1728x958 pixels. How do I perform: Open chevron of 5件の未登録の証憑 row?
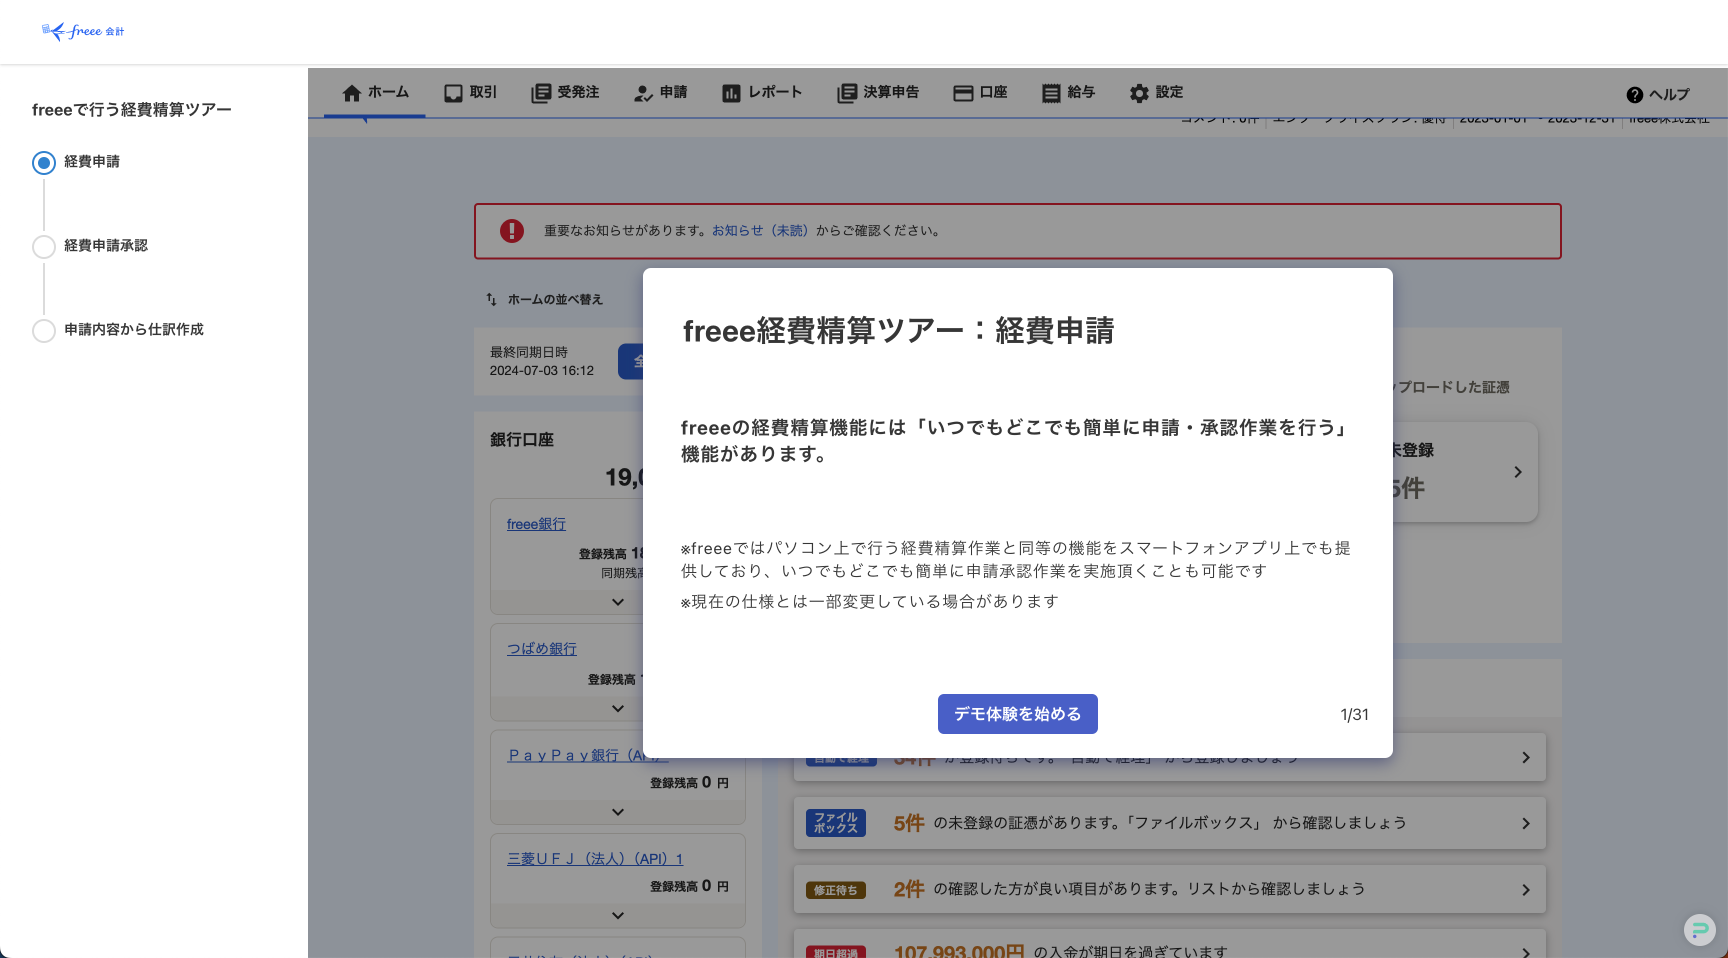1526,823
